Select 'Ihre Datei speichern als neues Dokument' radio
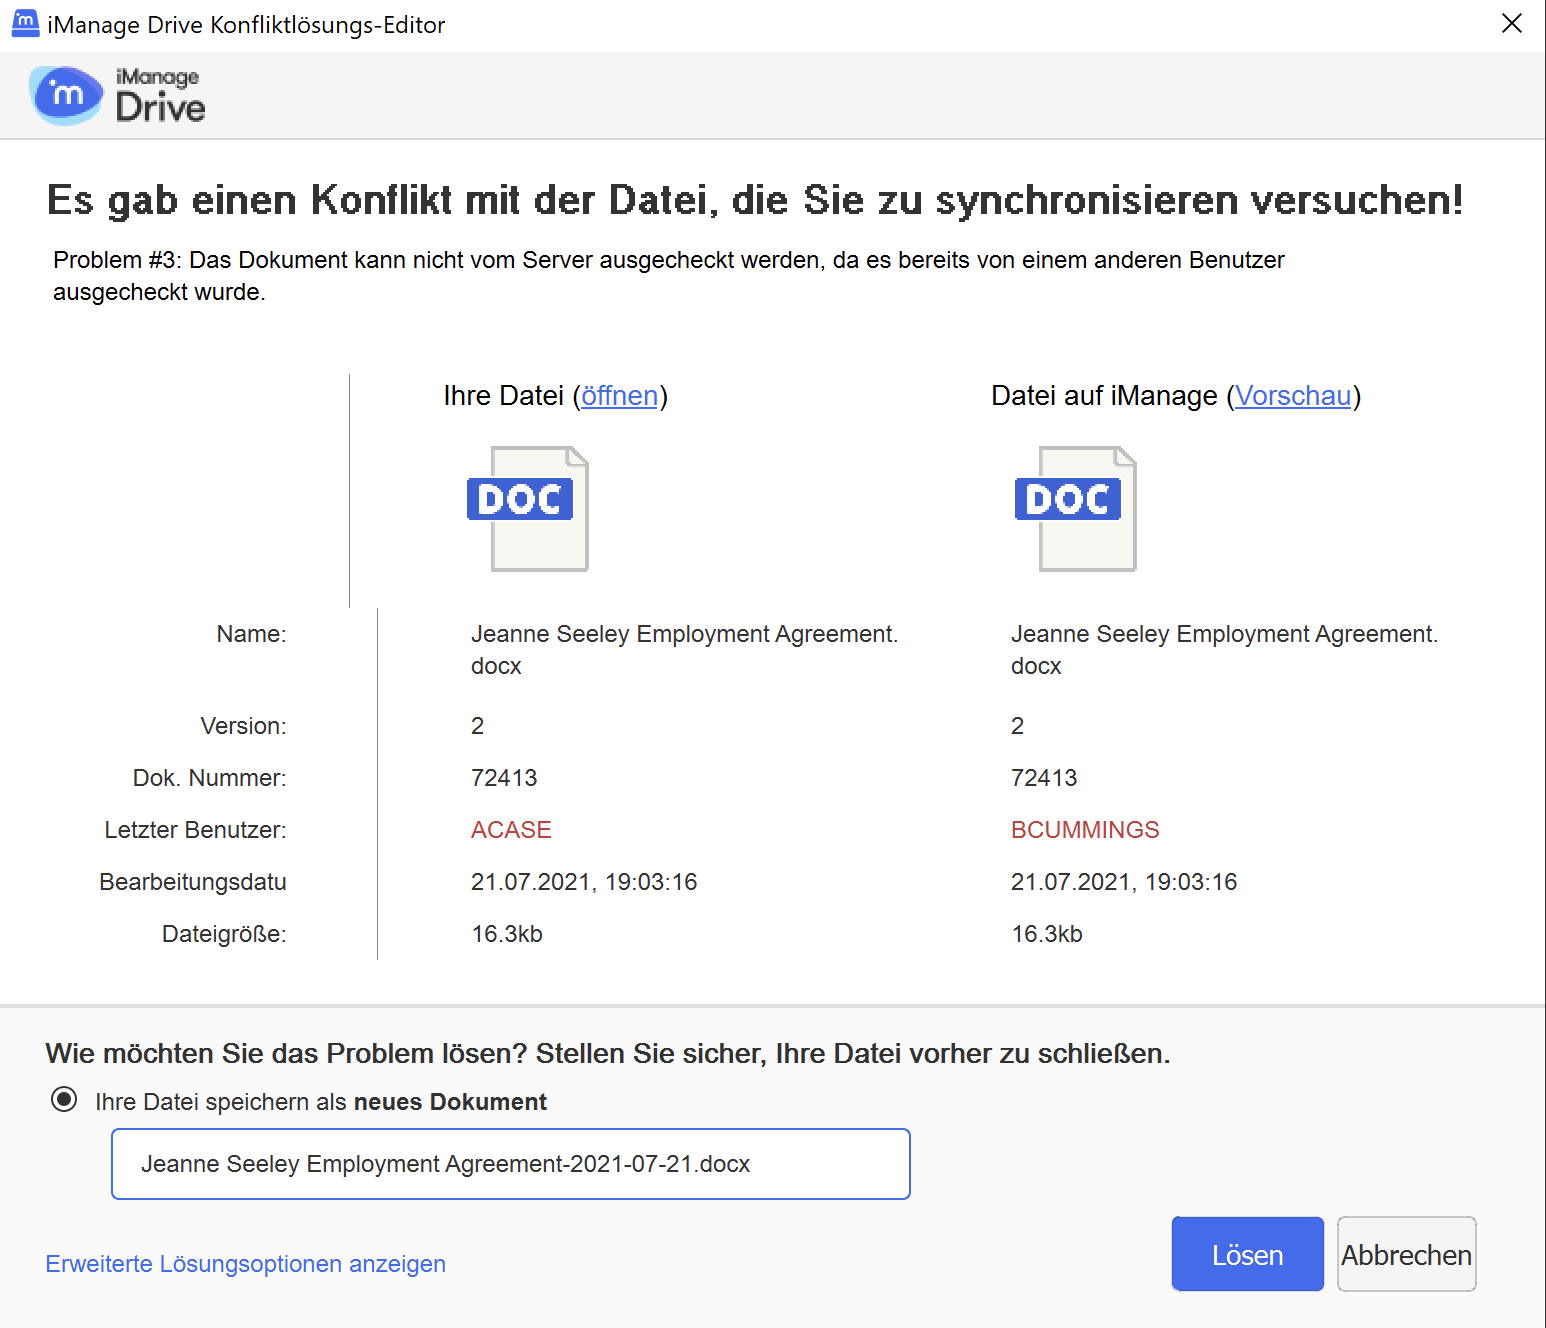 pos(64,1100)
